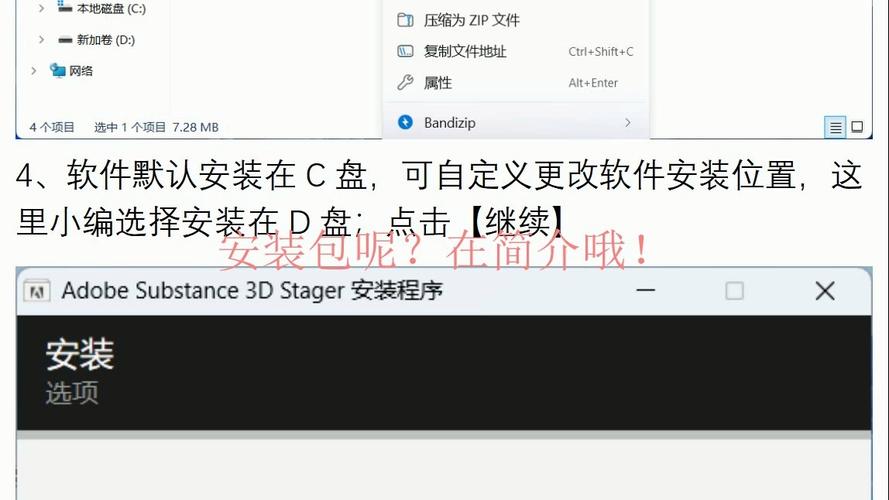Click the title Adobe Substance 3D Stager 安装程序

click(252, 291)
